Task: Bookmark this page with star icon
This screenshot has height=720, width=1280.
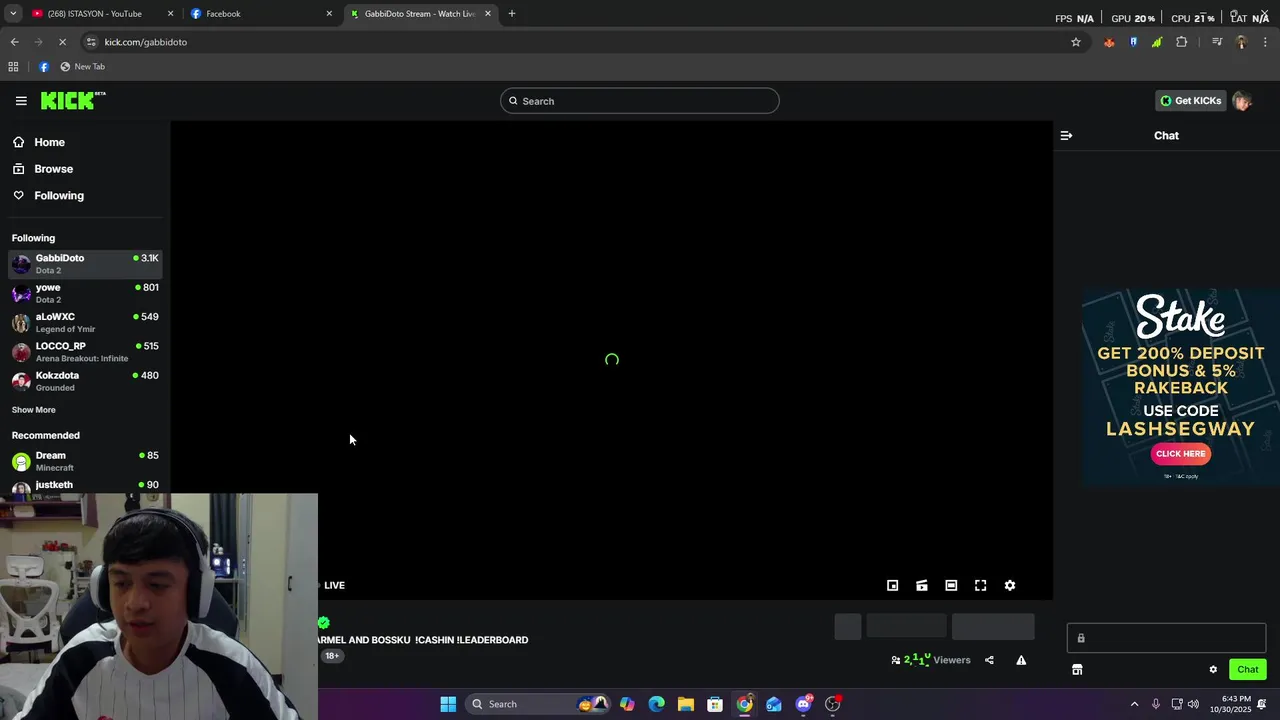Action: coord(1076,42)
